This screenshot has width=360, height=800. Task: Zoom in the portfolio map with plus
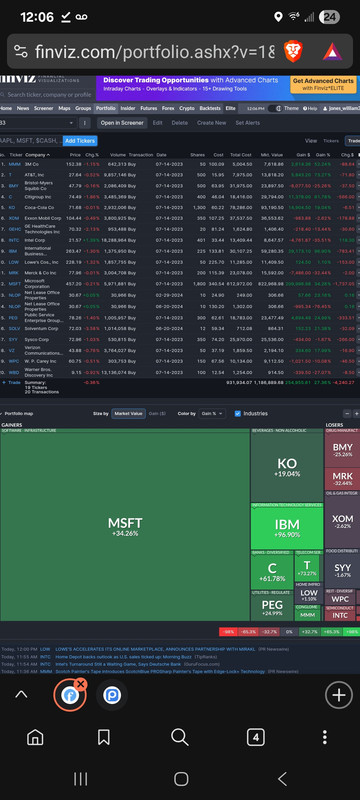click(x=356, y=414)
